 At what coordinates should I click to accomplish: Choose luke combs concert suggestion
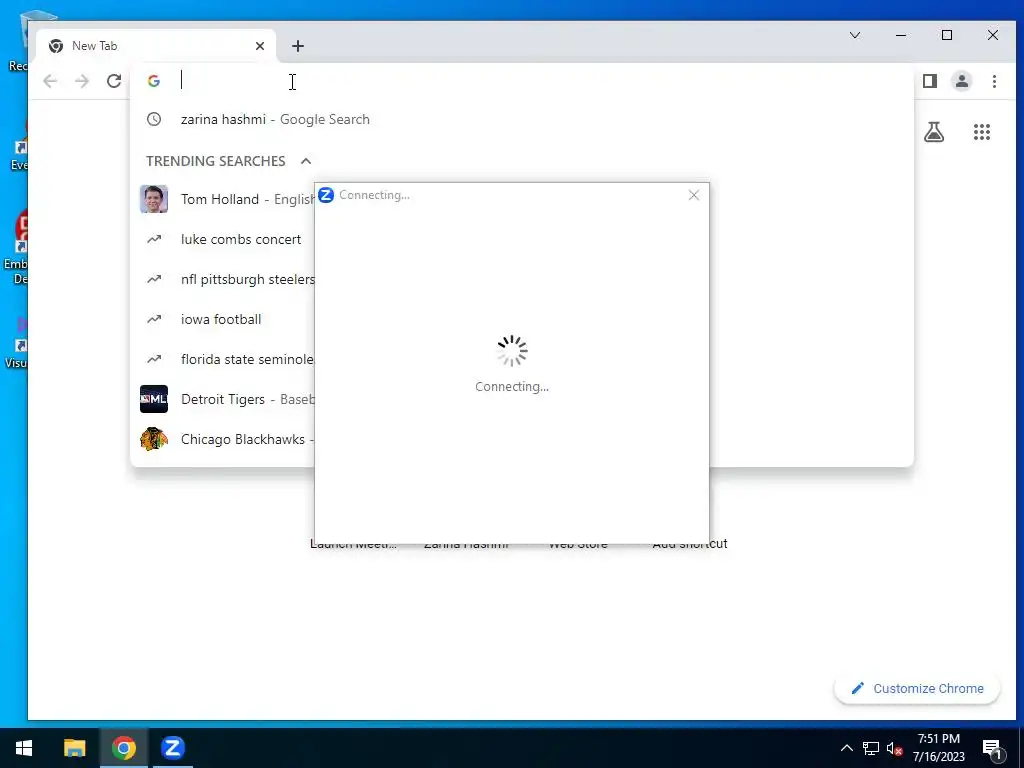[x=223, y=239]
